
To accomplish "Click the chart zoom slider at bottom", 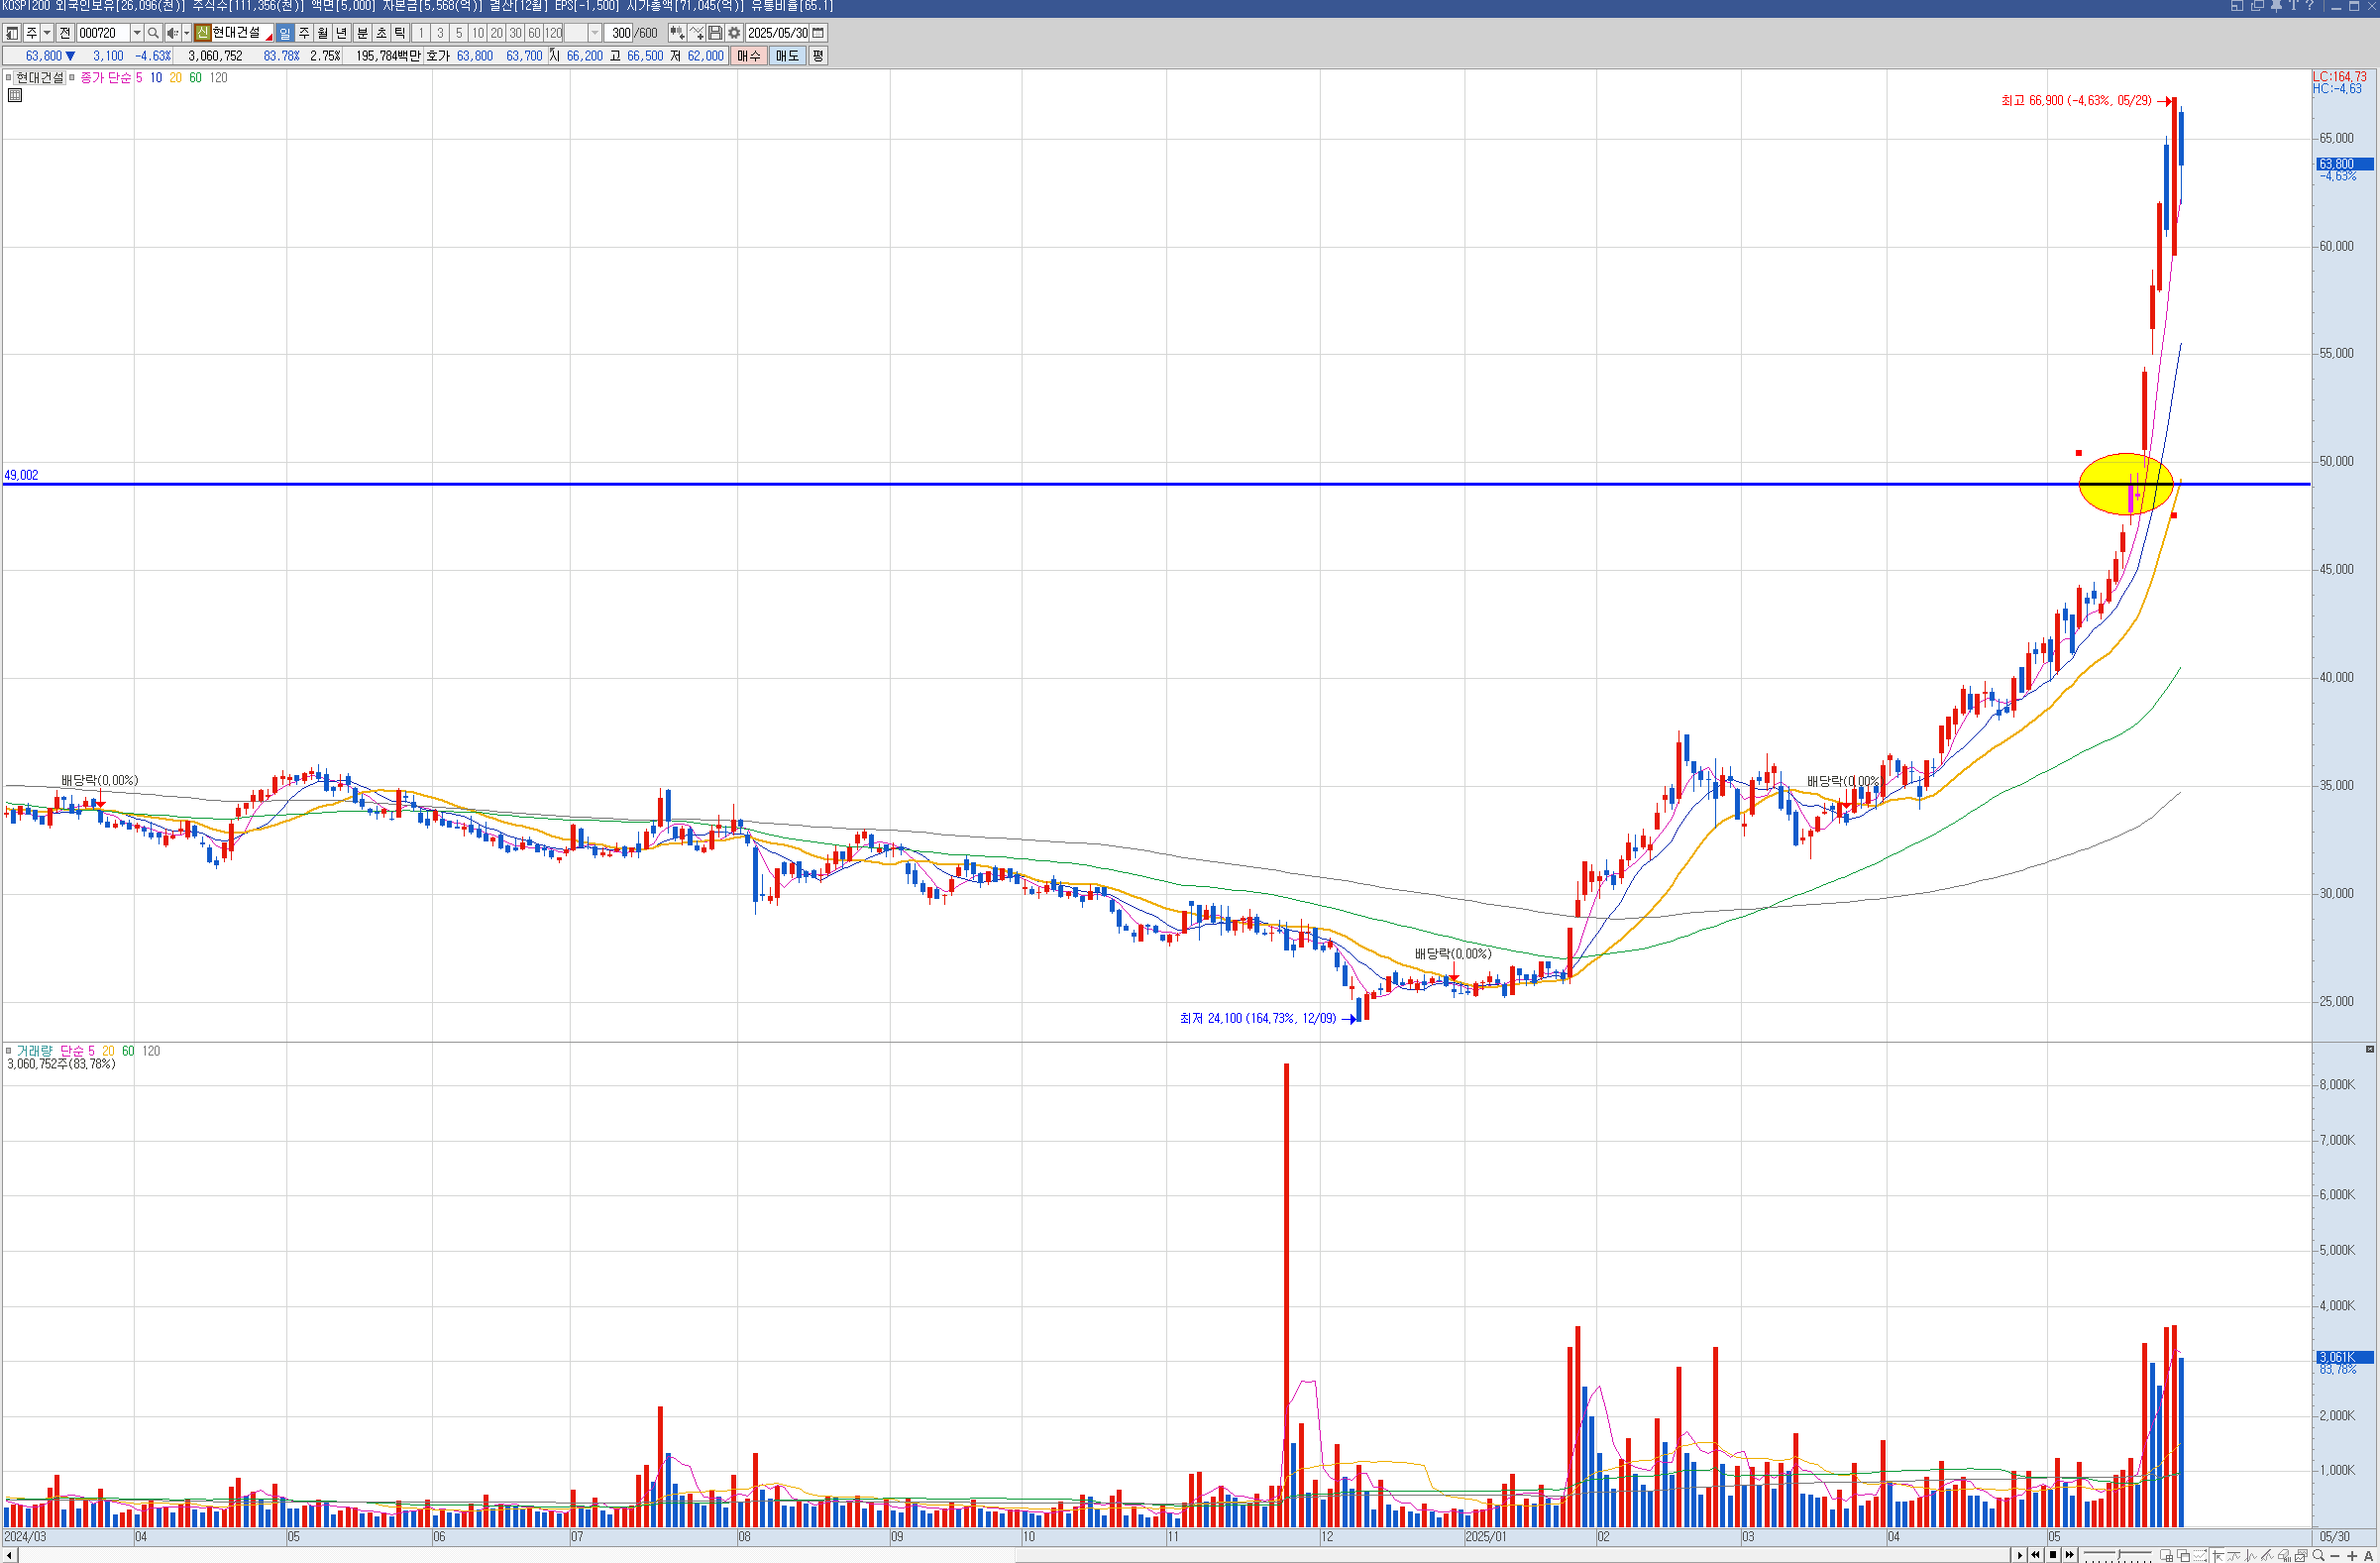I will 2117,1555.
